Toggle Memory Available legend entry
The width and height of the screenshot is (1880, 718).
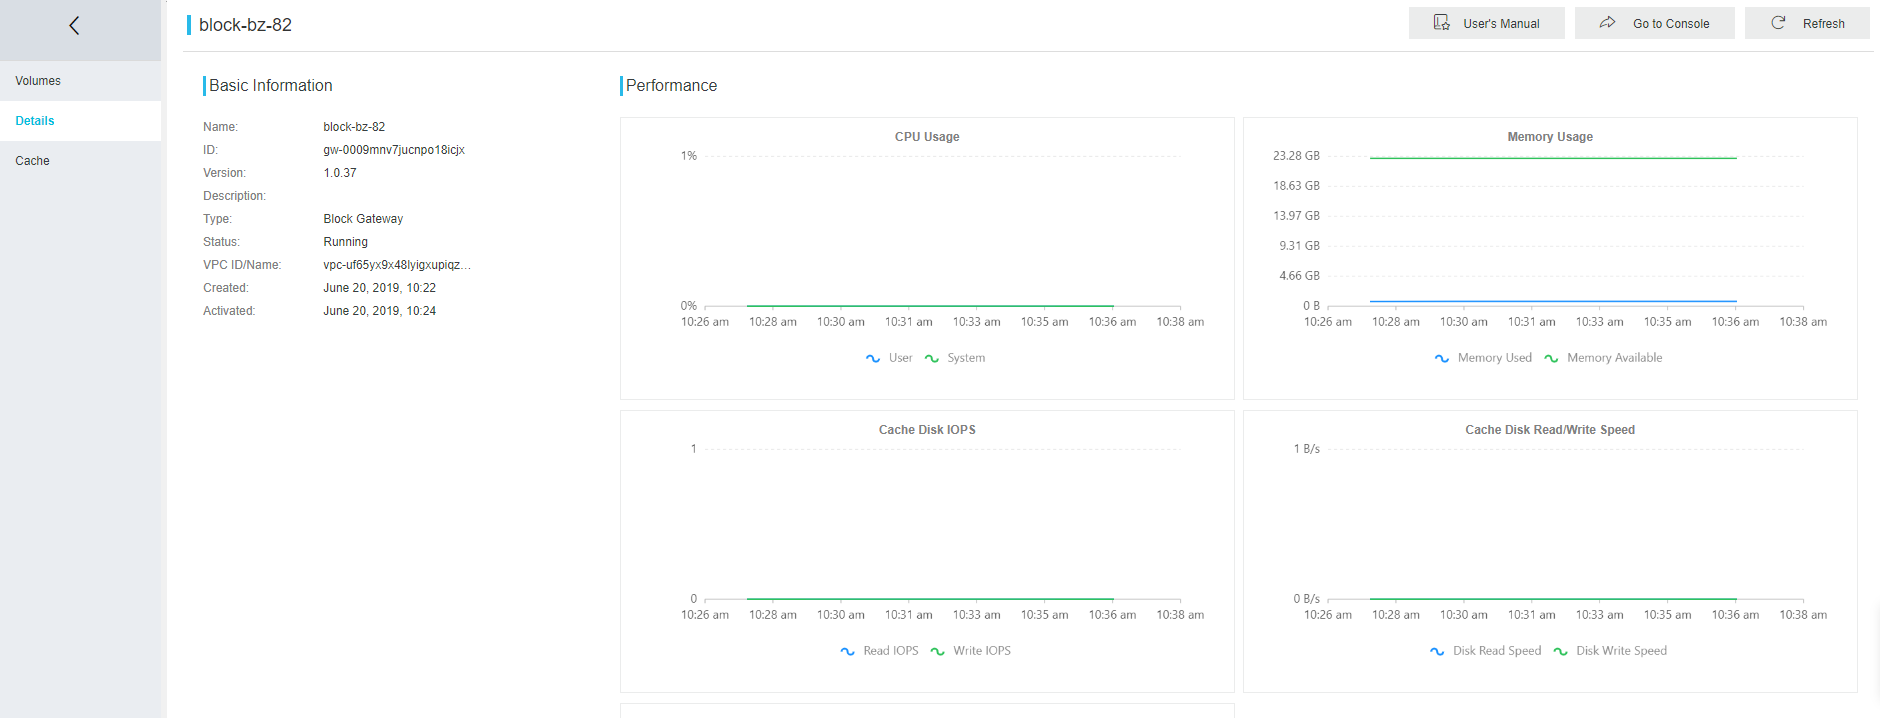click(1603, 358)
